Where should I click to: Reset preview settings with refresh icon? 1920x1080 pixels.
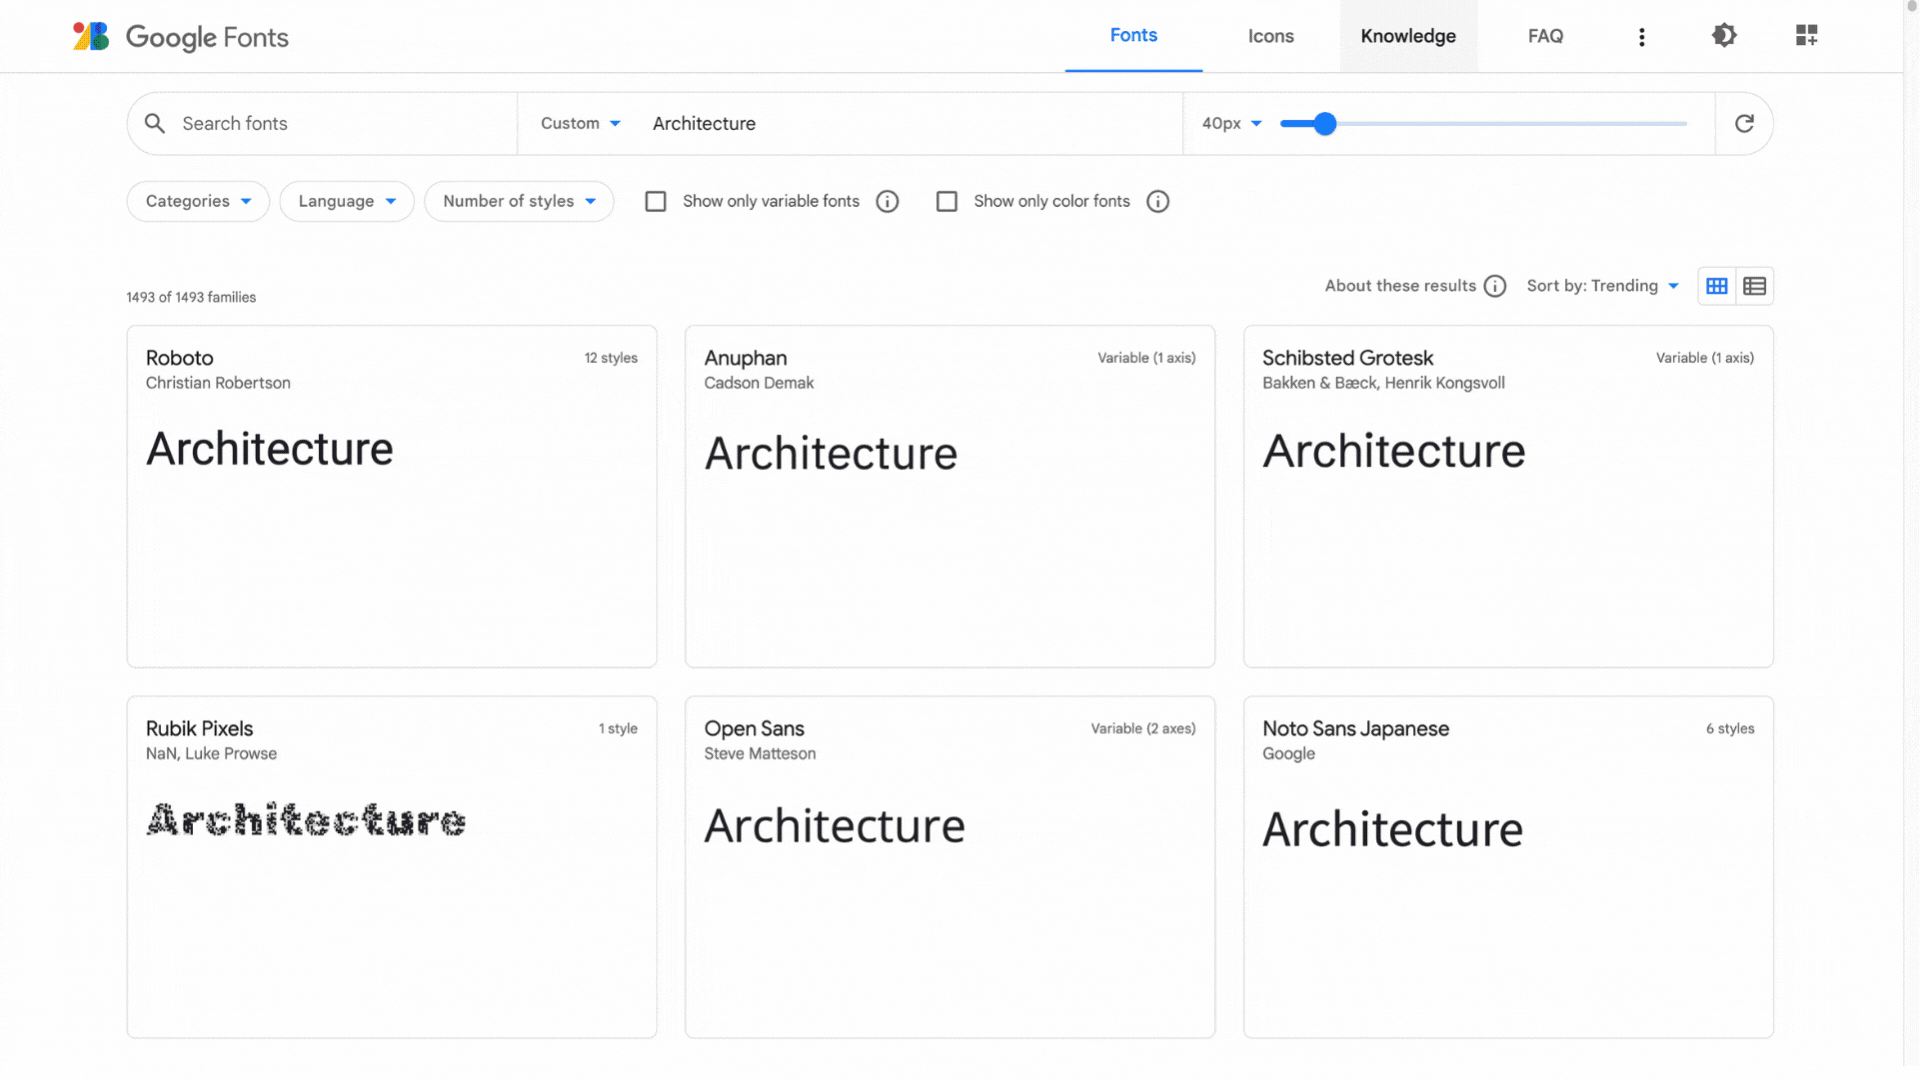tap(1744, 123)
